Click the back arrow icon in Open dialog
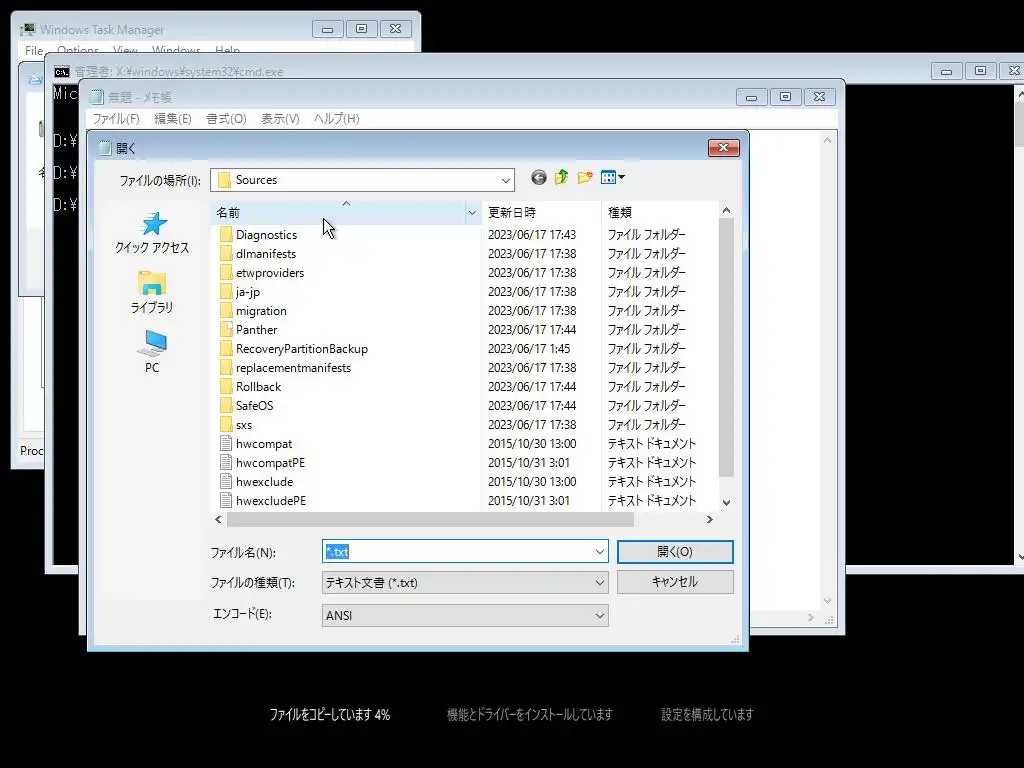1024x768 pixels. click(x=539, y=178)
